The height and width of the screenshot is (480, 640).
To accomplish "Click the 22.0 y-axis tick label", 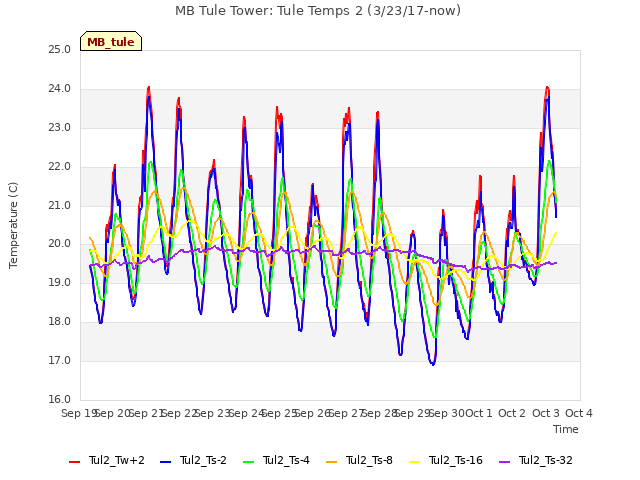I will tap(60, 167).
